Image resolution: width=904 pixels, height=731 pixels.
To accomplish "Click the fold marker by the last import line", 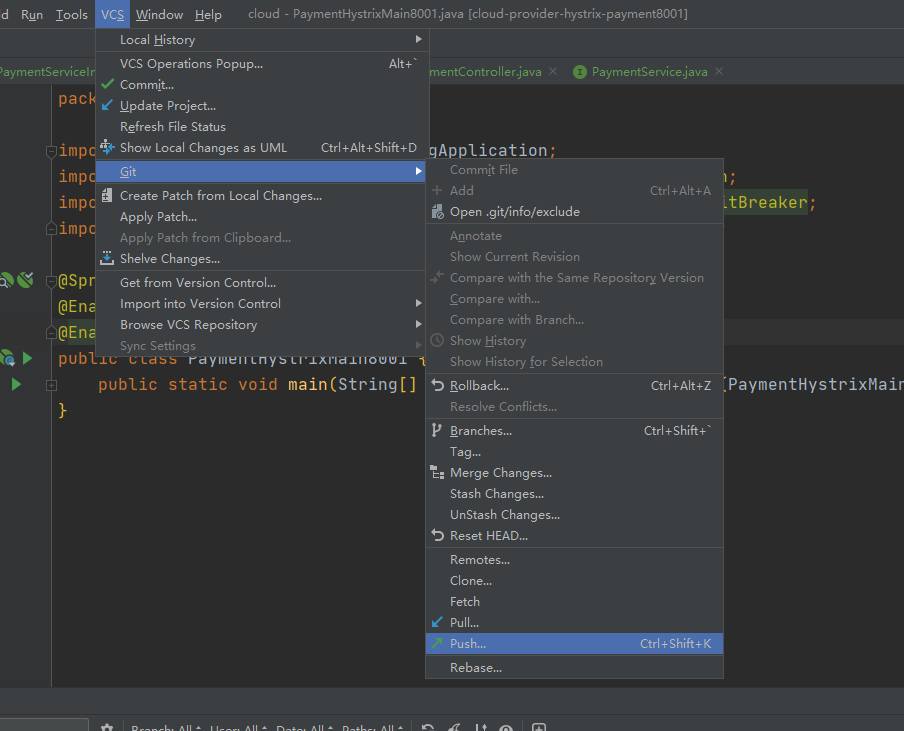I will tap(51, 228).
